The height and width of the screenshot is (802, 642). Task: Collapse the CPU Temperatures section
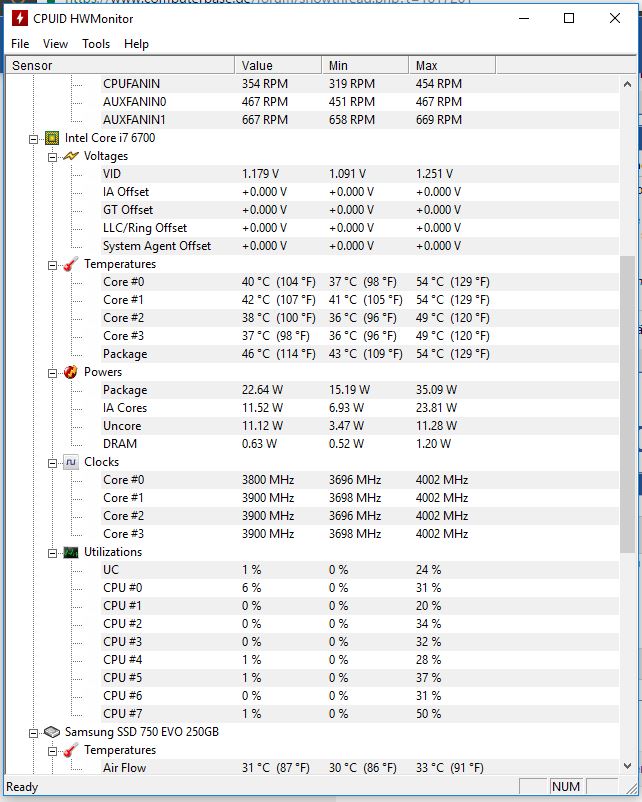(52, 265)
